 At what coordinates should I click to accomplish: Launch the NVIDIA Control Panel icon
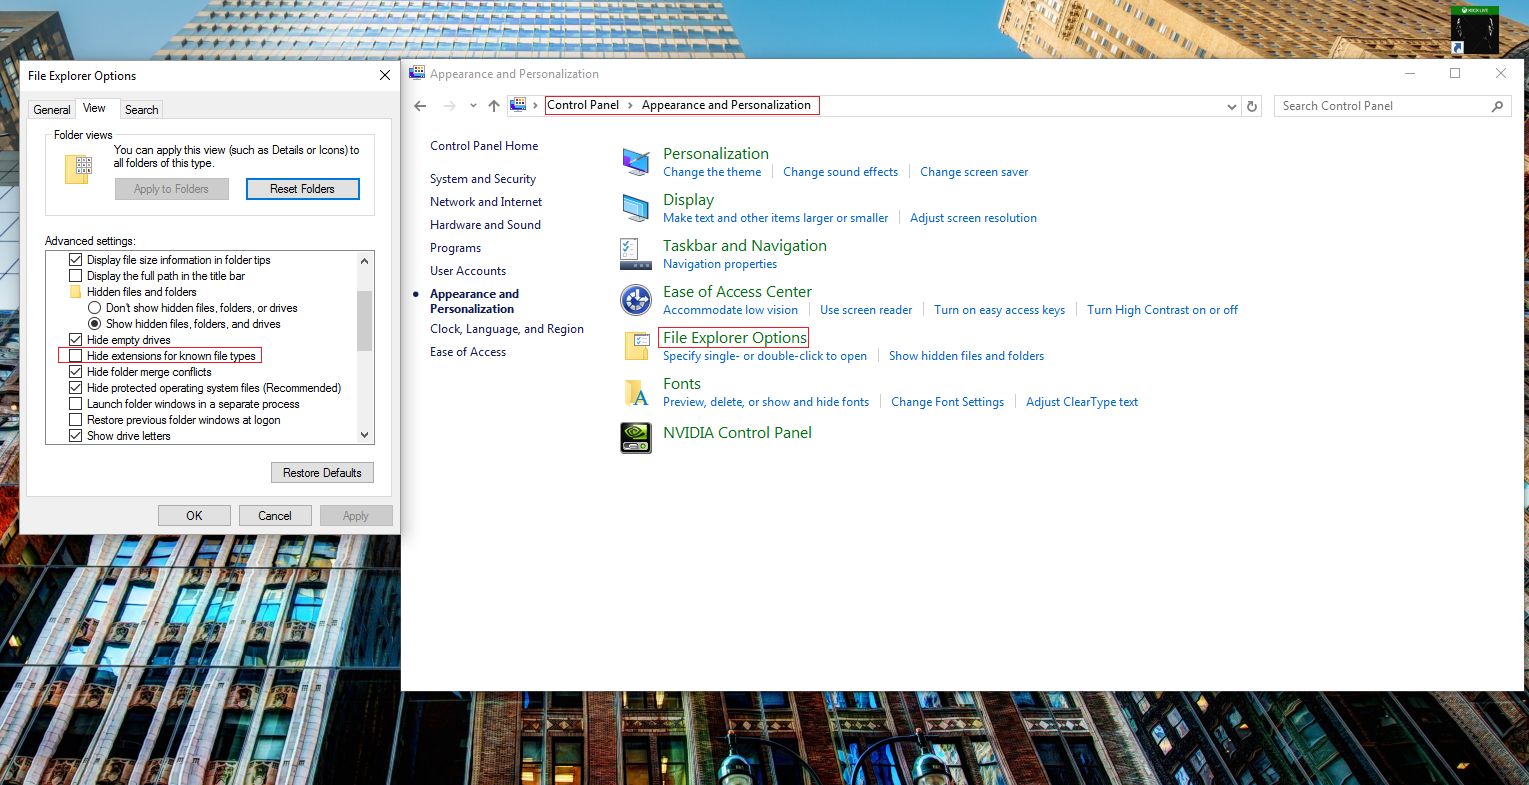(635, 437)
